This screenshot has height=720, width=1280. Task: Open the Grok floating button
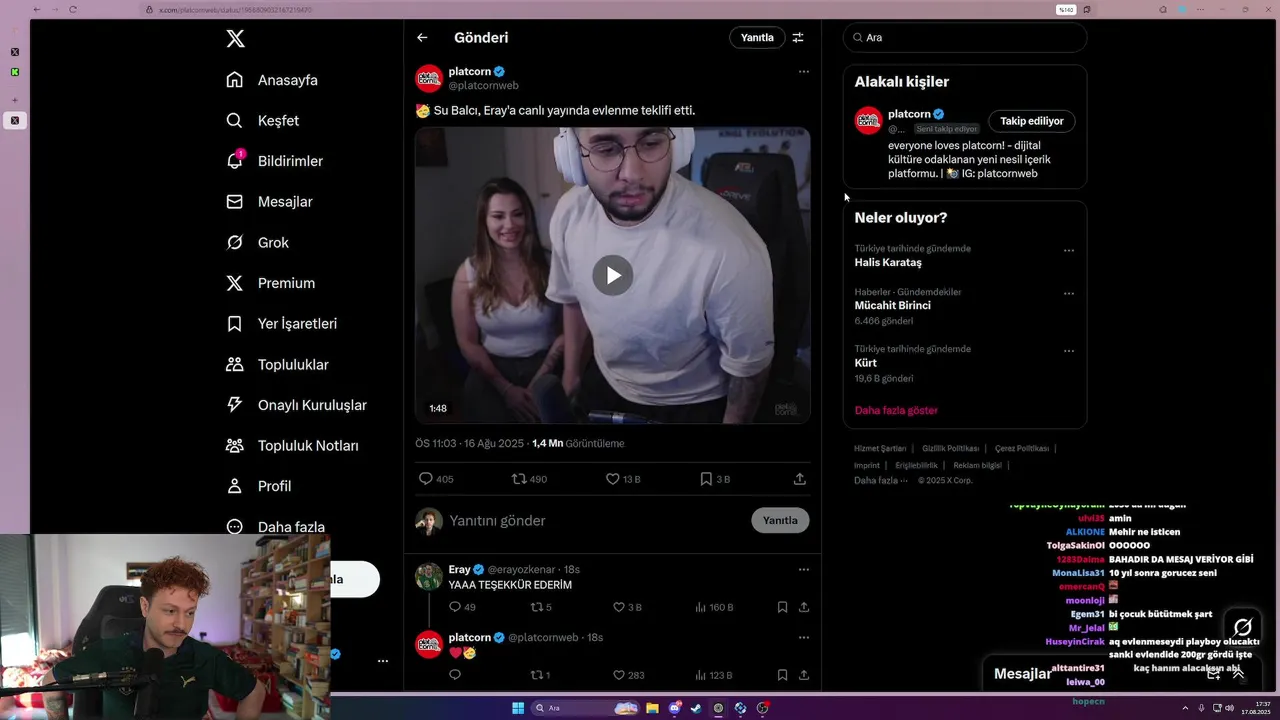(x=1243, y=627)
